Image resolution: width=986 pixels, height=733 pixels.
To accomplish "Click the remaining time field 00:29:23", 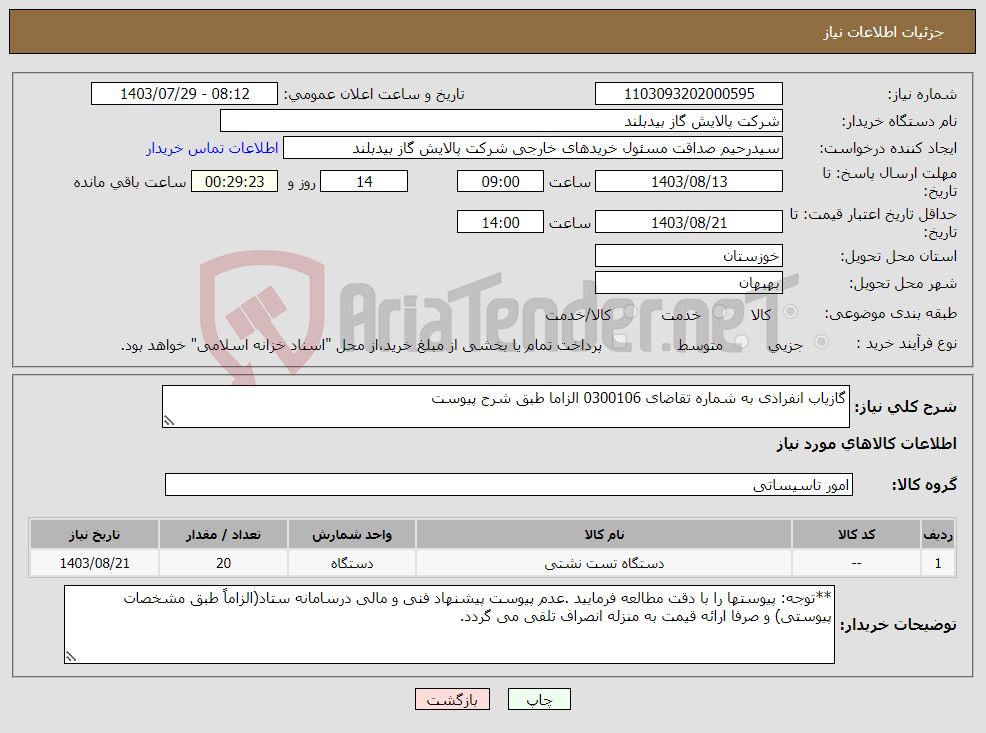I will [x=235, y=182].
